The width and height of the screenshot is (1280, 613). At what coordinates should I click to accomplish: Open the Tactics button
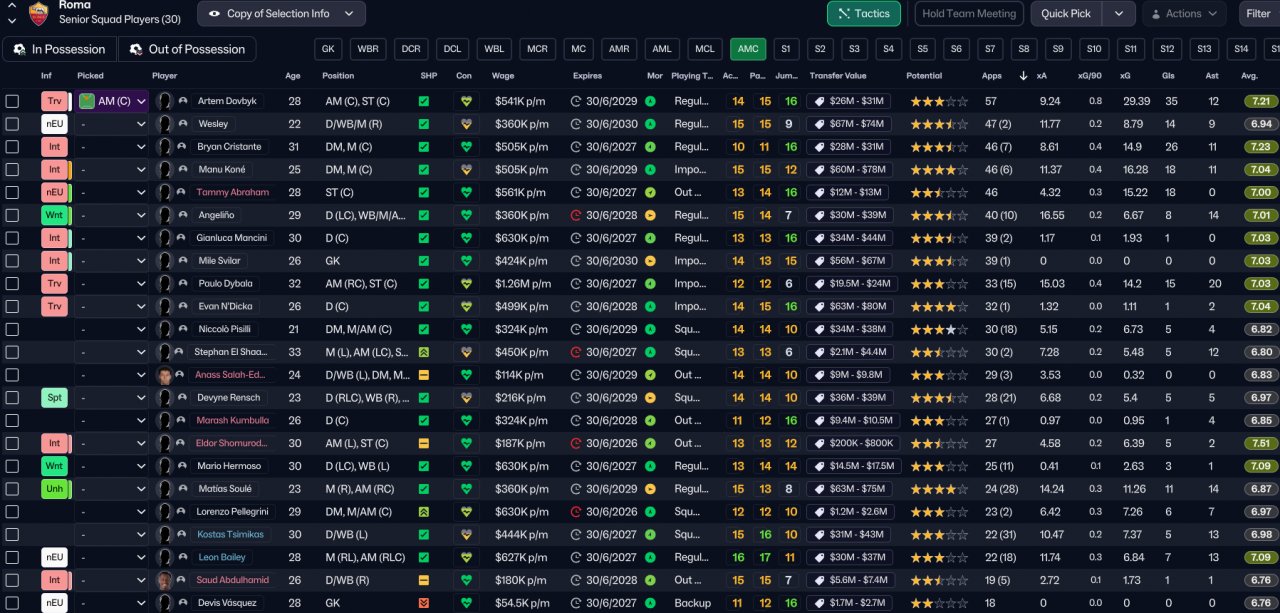tap(864, 14)
